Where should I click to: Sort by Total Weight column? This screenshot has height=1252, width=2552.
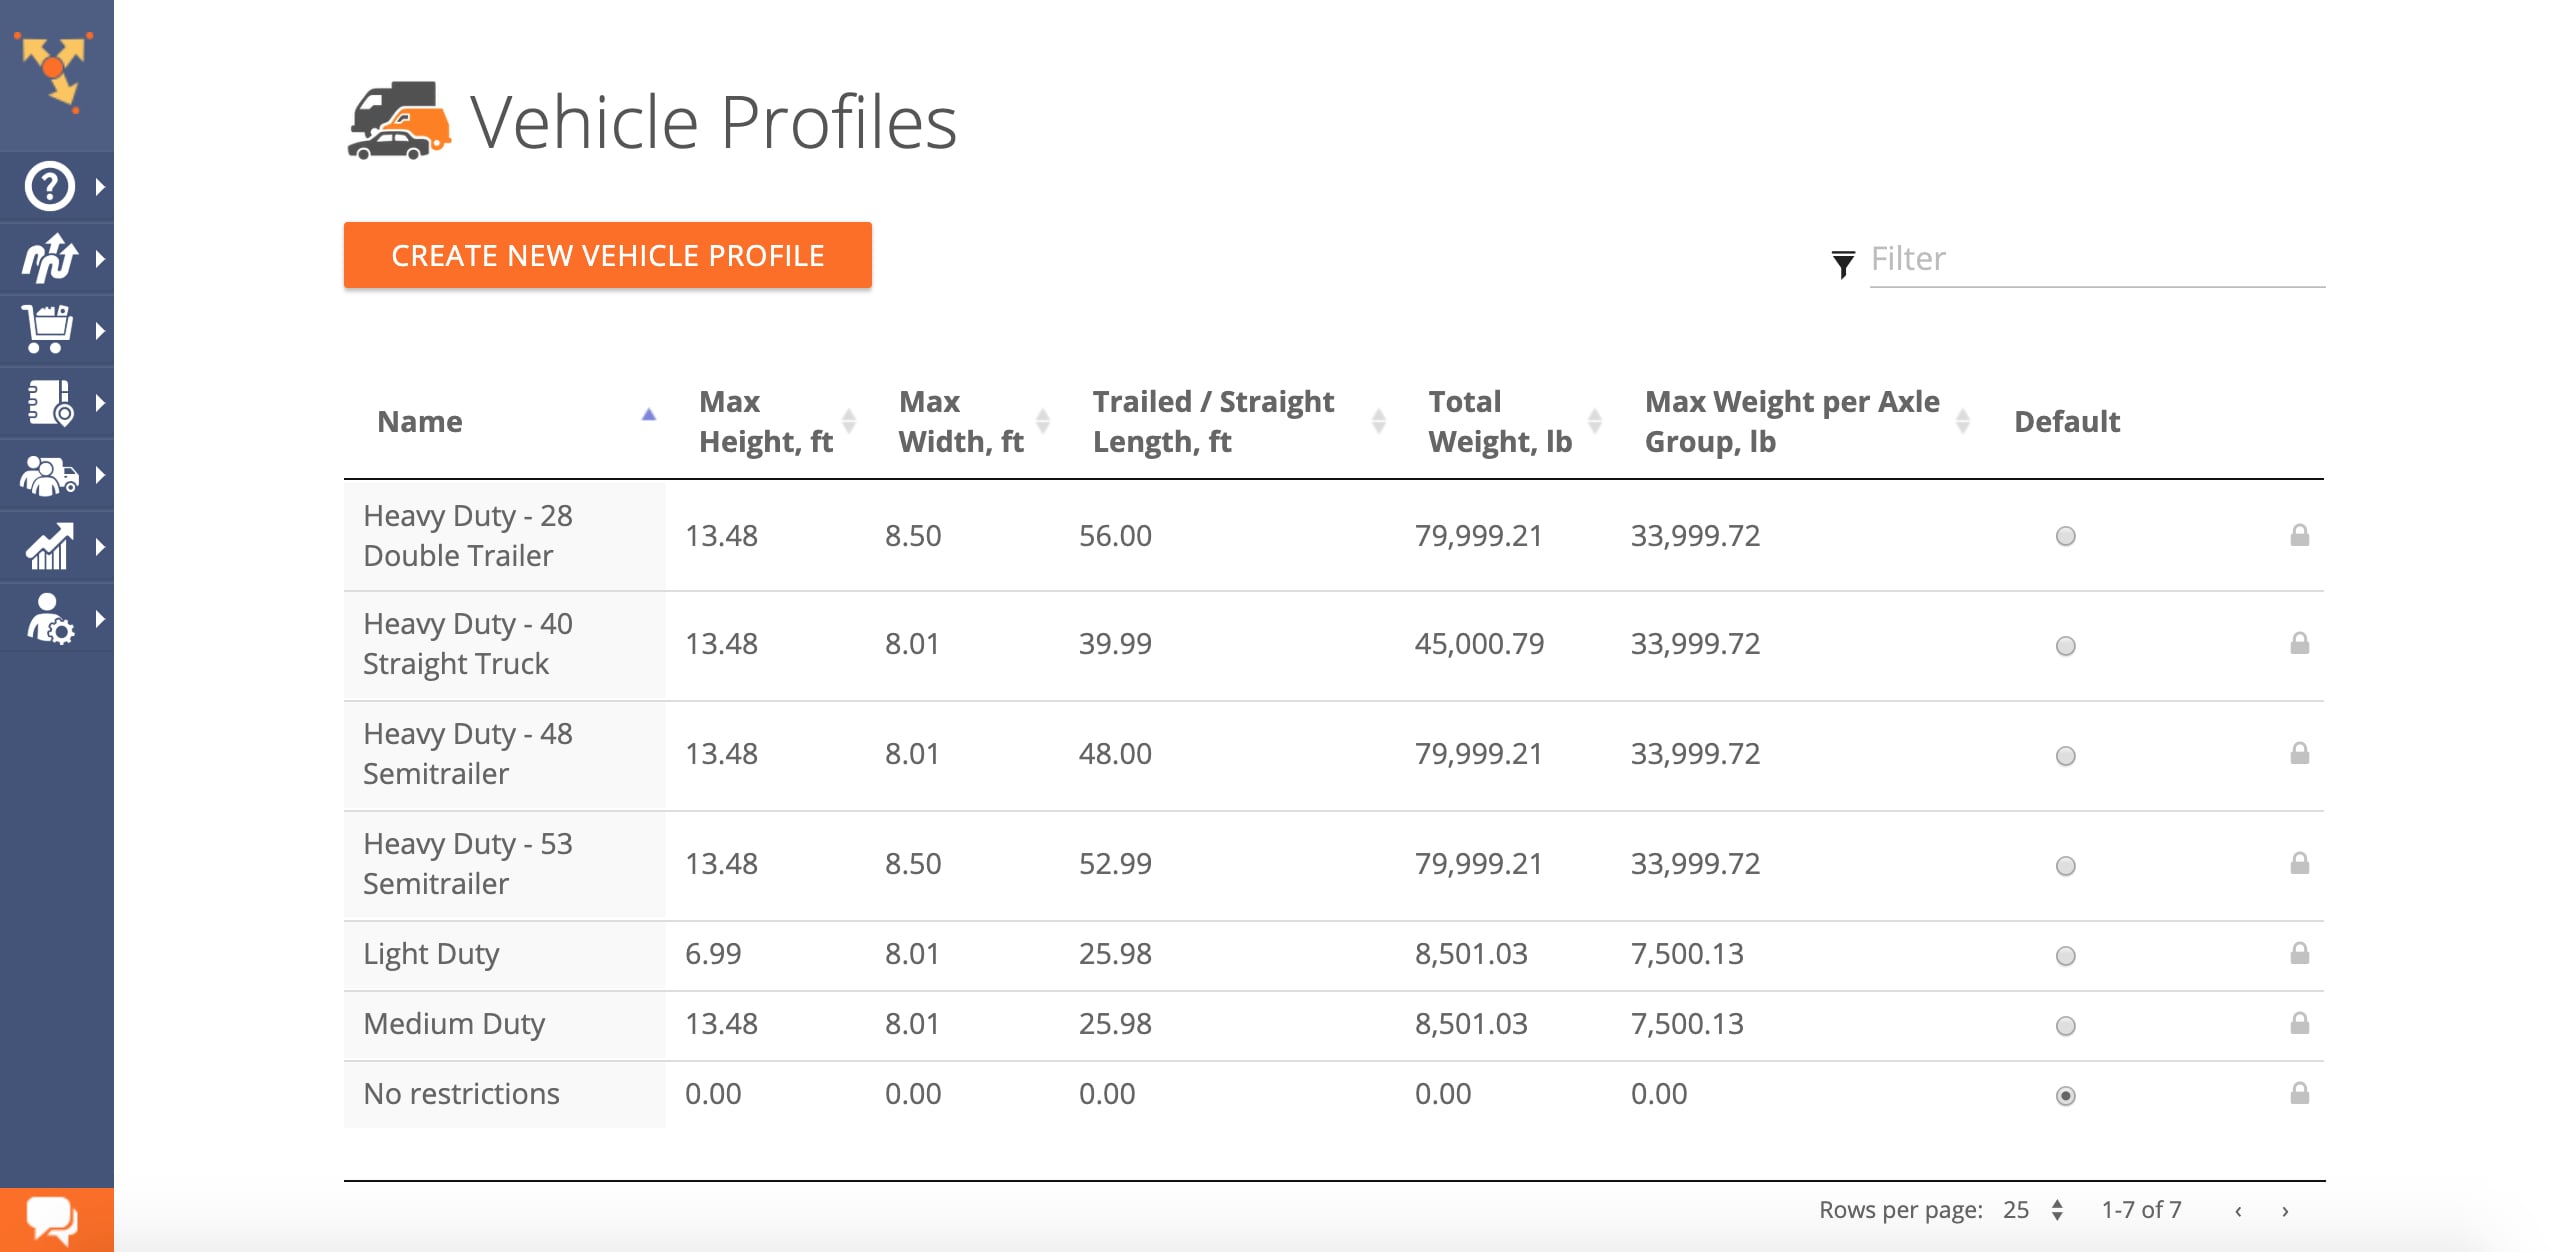pos(1500,421)
